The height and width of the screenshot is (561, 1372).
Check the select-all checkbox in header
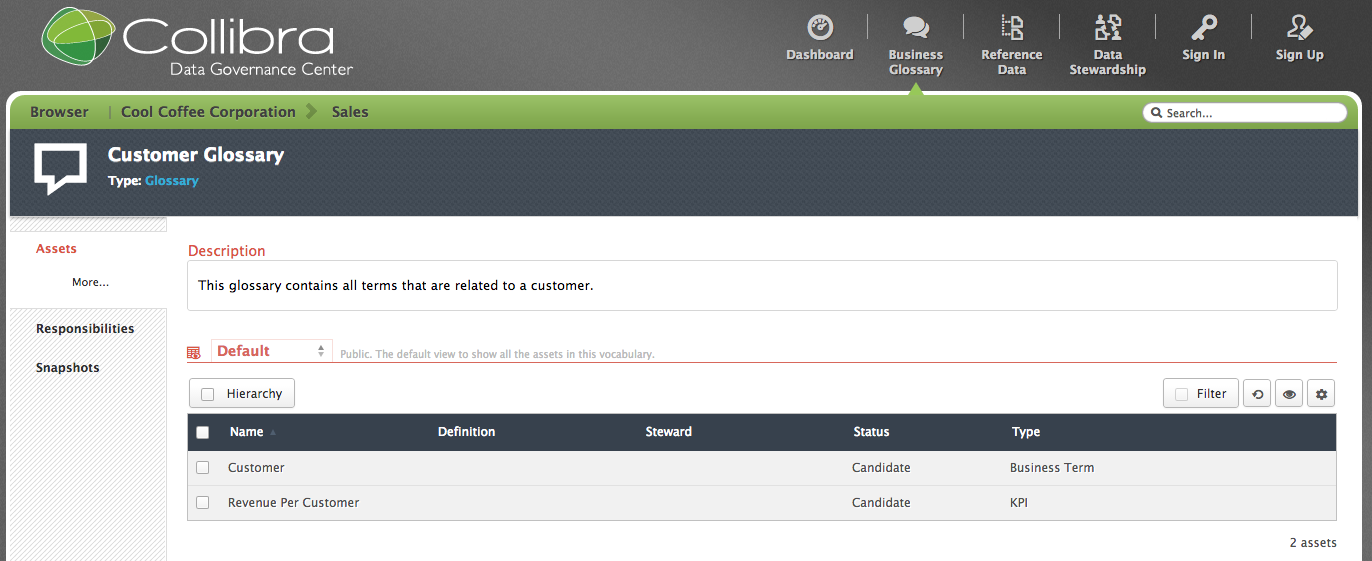coord(203,432)
